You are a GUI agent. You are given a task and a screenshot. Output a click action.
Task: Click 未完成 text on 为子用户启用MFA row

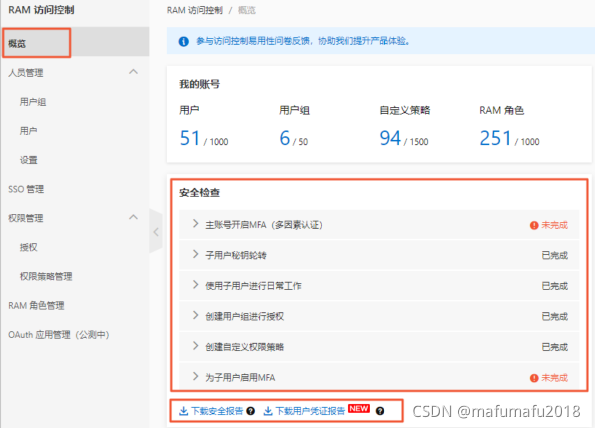[554, 378]
